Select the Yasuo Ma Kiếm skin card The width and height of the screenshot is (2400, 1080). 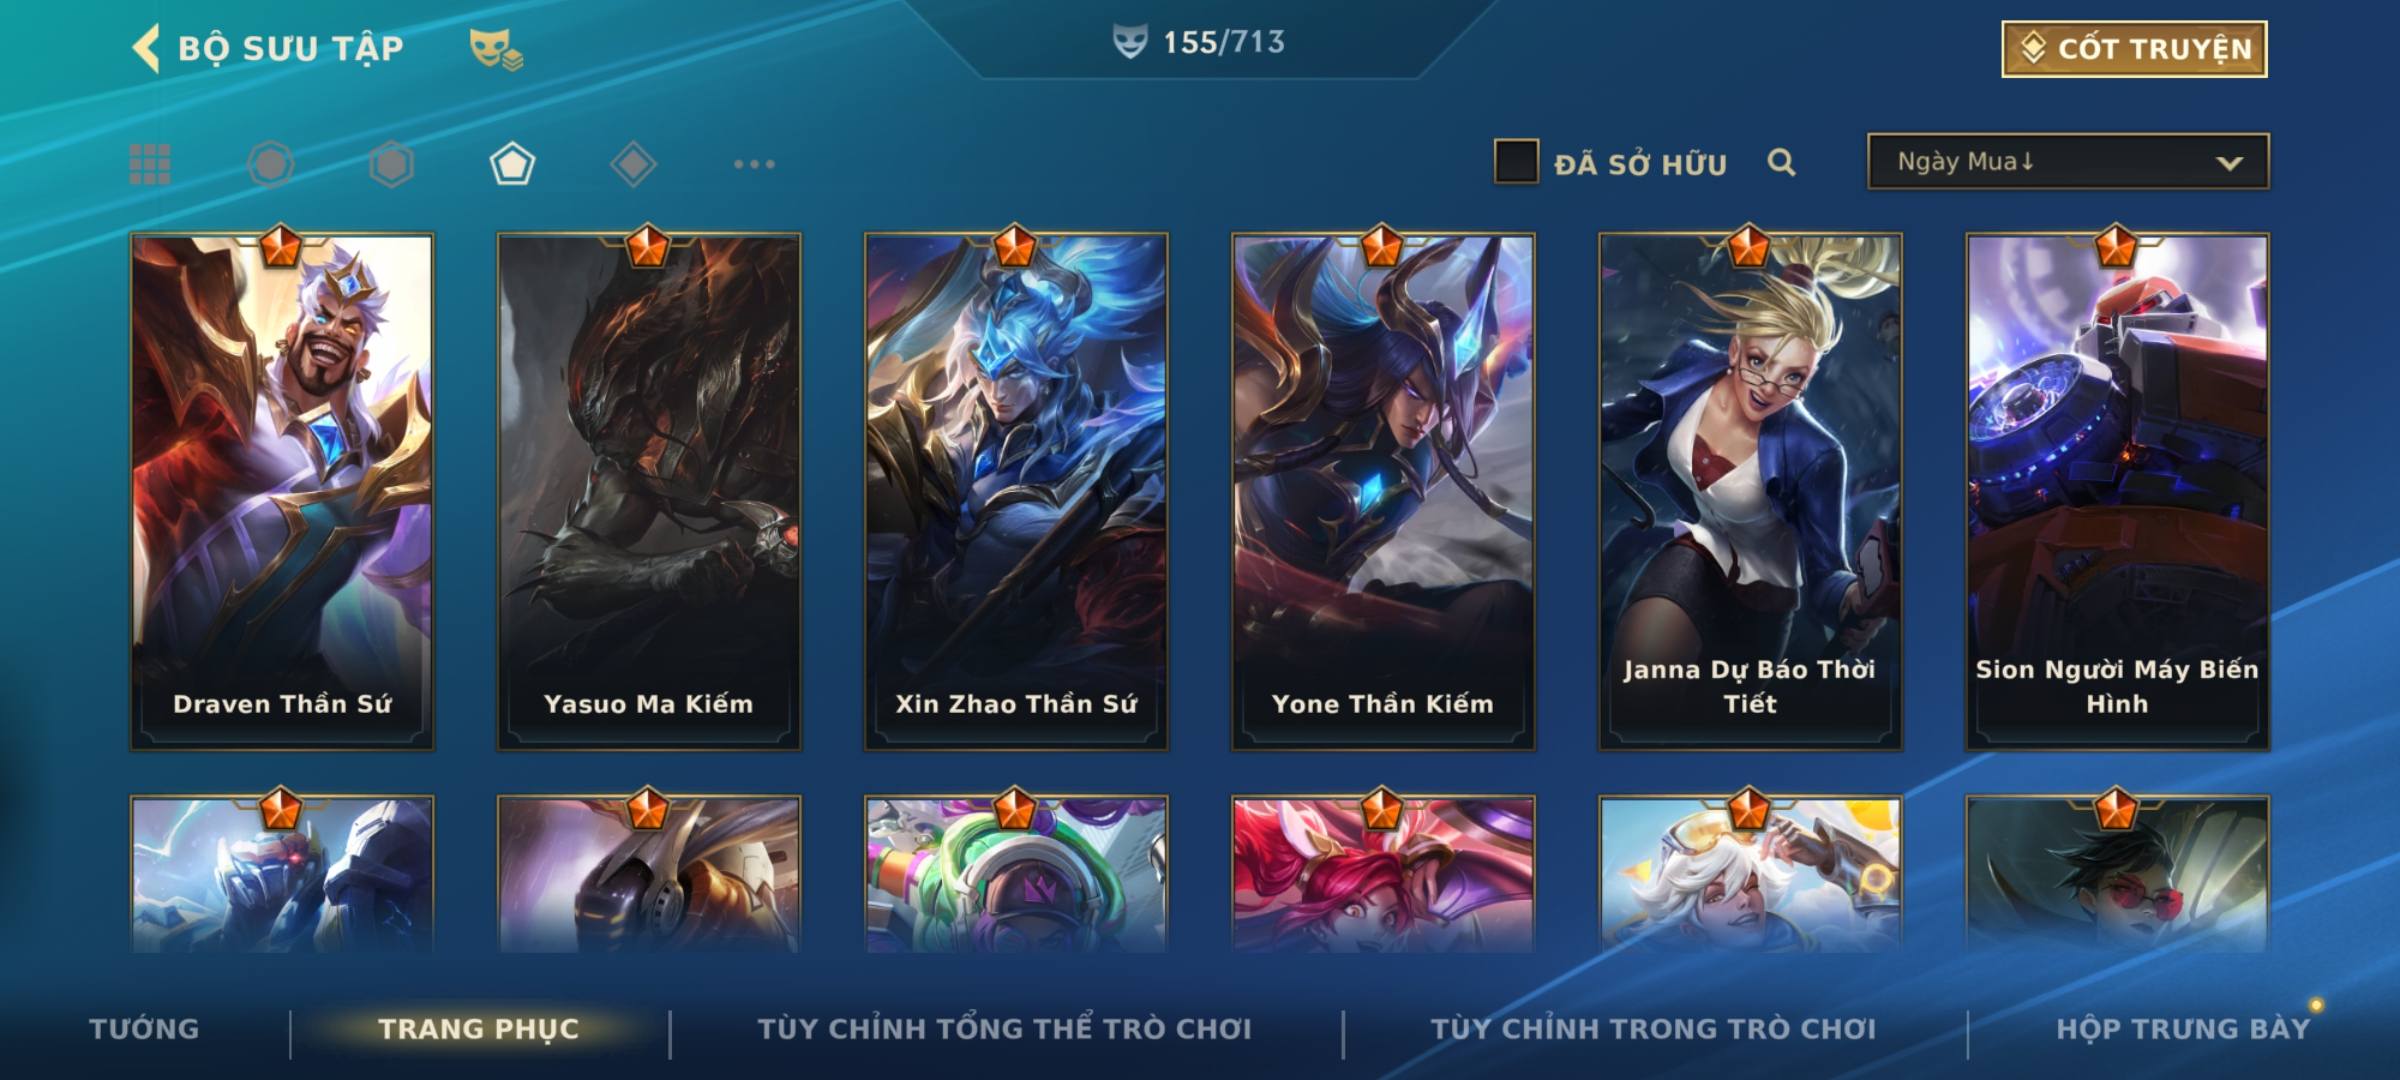click(x=649, y=492)
